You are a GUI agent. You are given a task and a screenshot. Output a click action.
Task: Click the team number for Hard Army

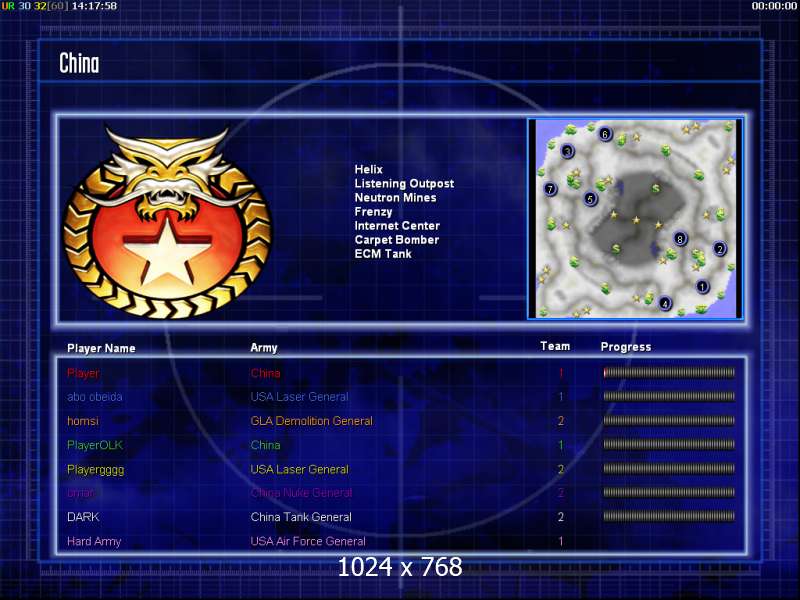click(x=560, y=541)
